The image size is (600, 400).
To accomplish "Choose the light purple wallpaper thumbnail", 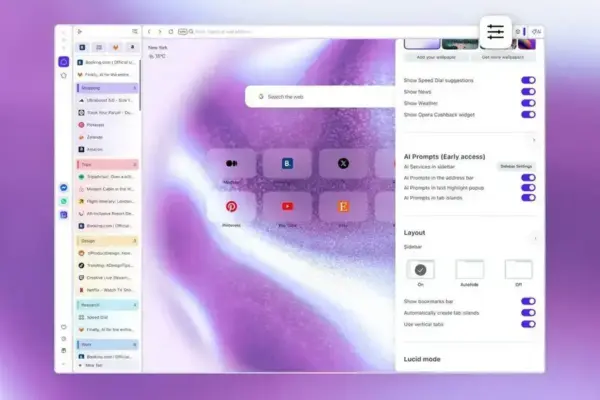I will point(422,44).
